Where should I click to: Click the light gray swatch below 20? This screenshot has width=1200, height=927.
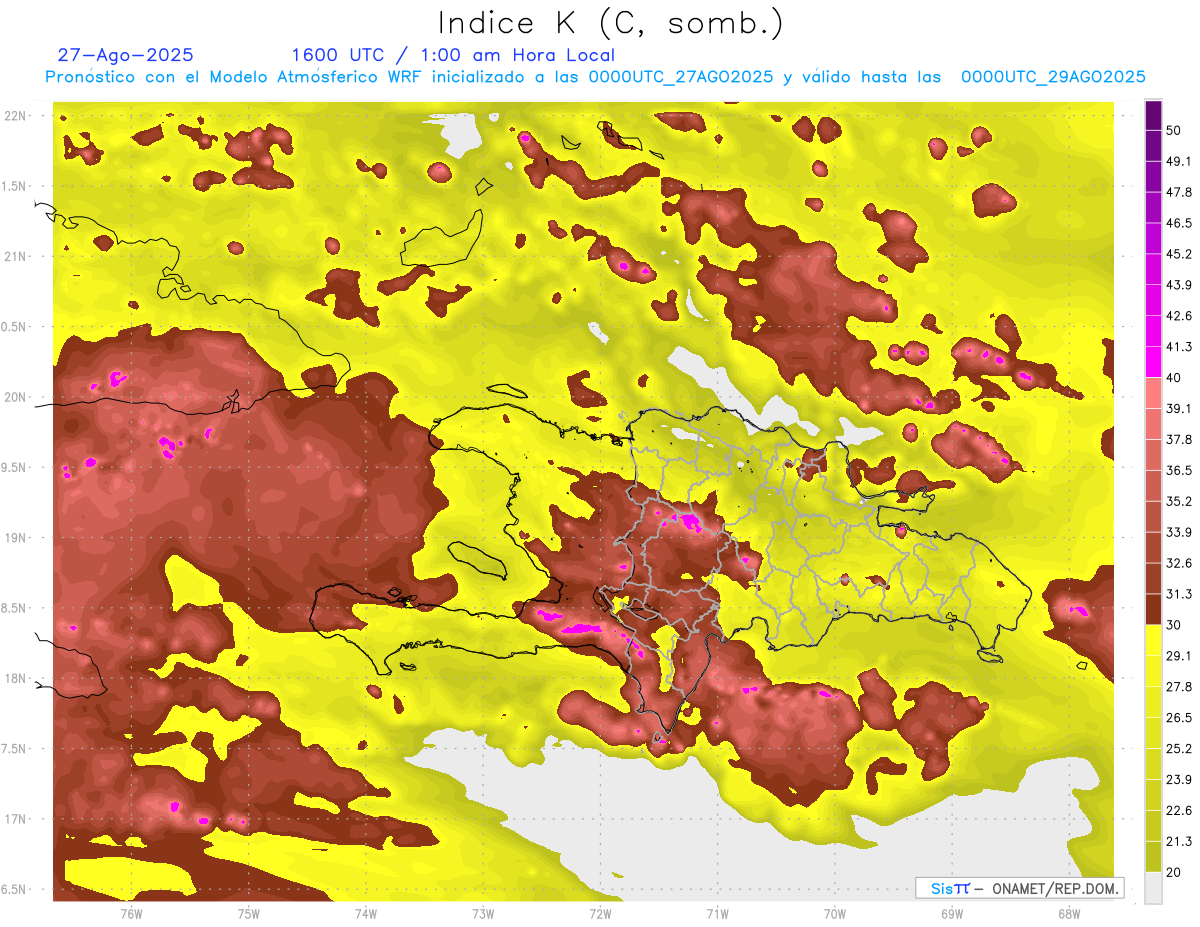point(1153,887)
